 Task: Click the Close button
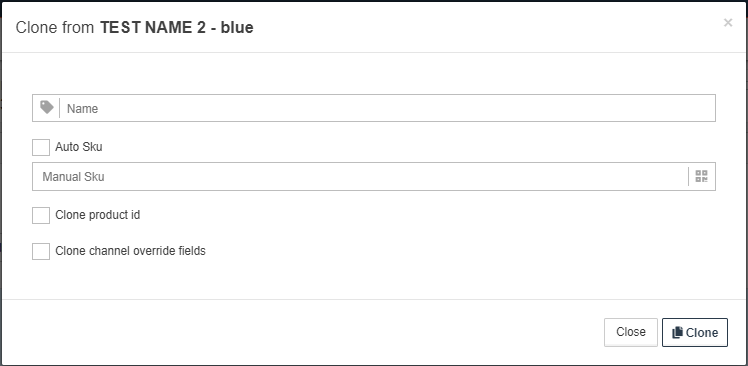click(x=631, y=332)
